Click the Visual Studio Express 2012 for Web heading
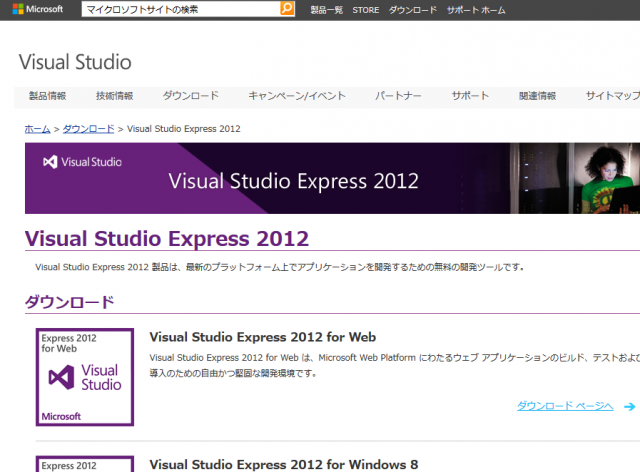Image resolution: width=640 pixels, height=472 pixels. [x=262, y=337]
